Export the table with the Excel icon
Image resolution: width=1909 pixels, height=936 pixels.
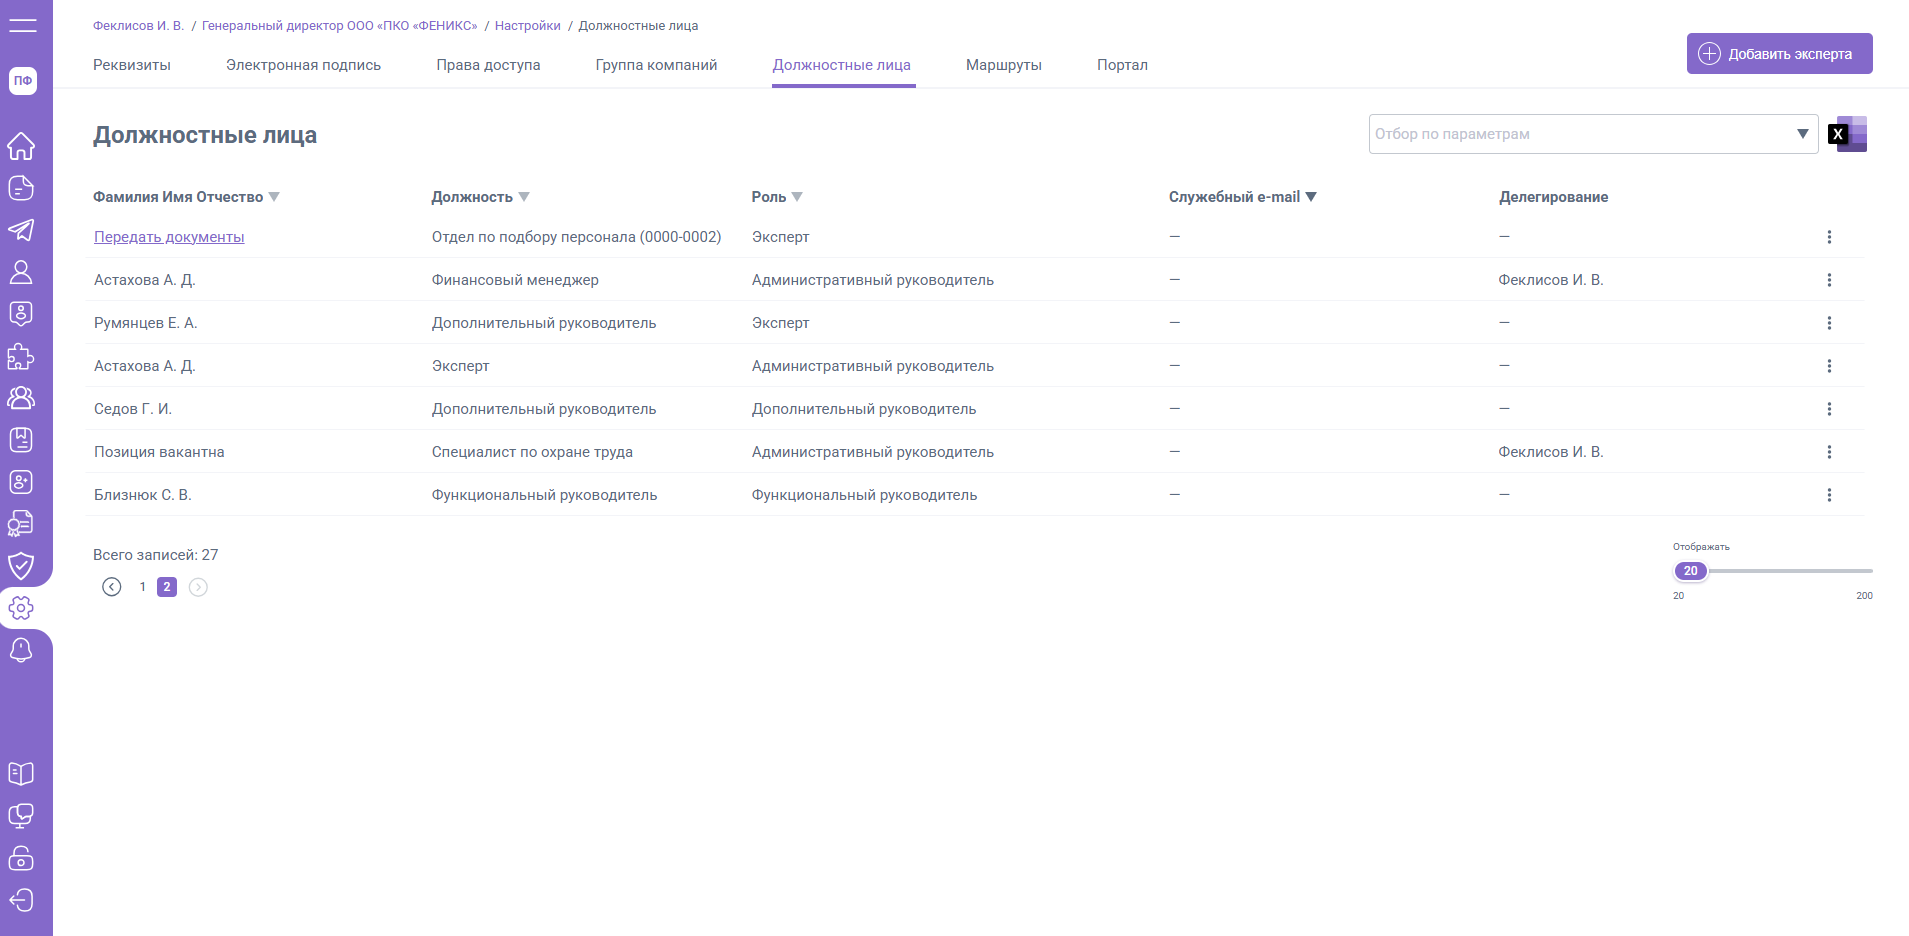[x=1848, y=134]
